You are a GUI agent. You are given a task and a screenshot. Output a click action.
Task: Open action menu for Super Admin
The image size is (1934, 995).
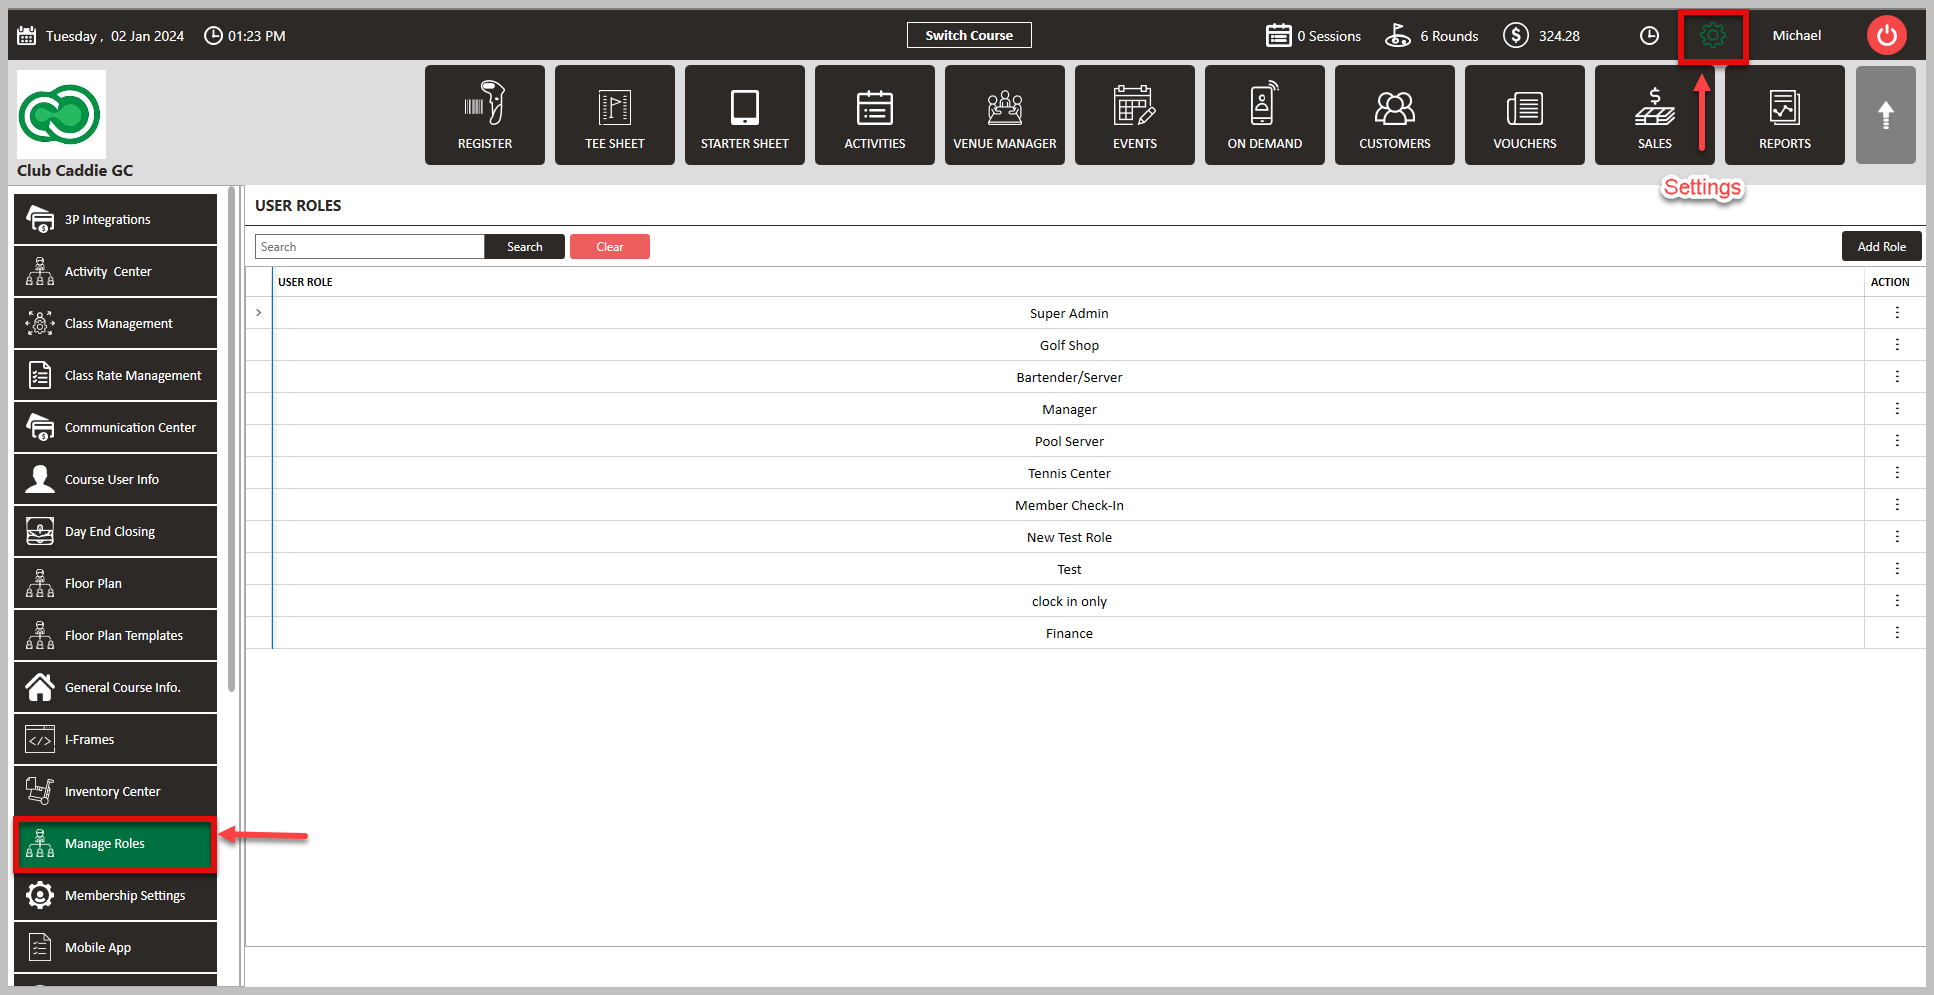coord(1897,313)
